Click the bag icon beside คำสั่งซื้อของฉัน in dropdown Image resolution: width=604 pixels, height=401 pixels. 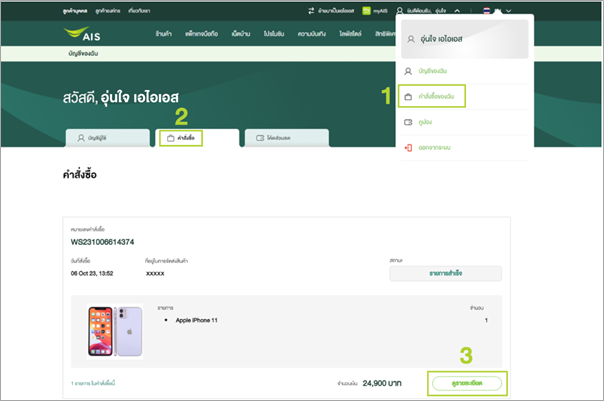(408, 96)
